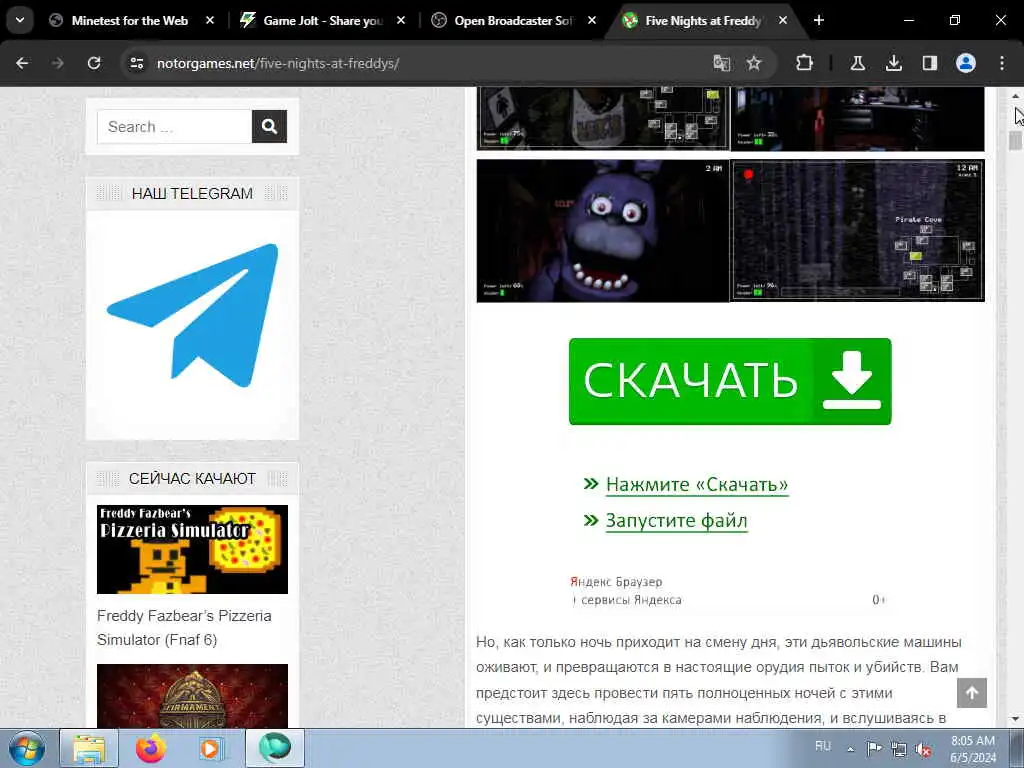Bookmark this page with star icon

pos(754,63)
